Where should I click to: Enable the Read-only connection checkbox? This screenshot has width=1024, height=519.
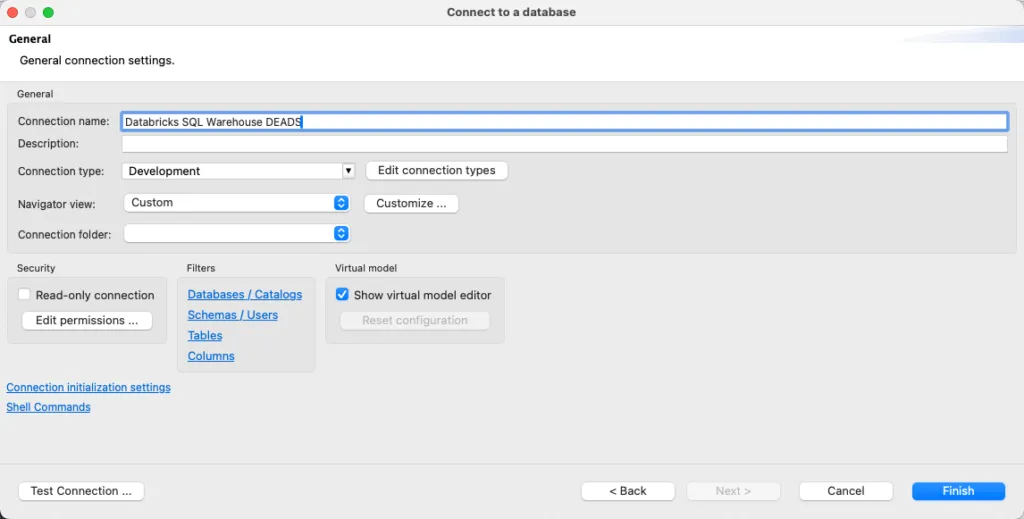(25, 295)
